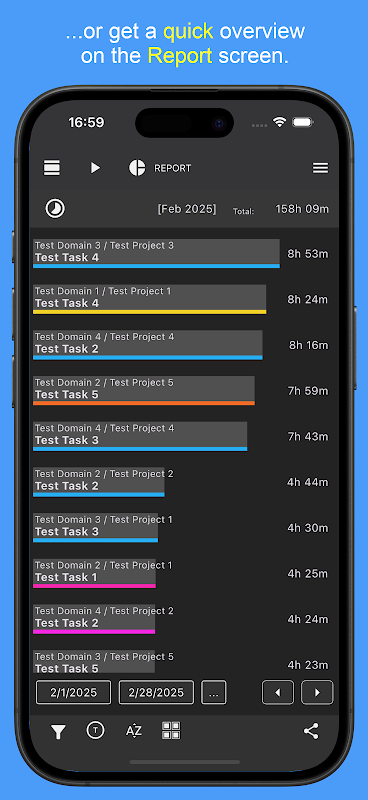Tap the clock period icon
Image resolution: width=368 pixels, height=800 pixels.
pos(55,209)
